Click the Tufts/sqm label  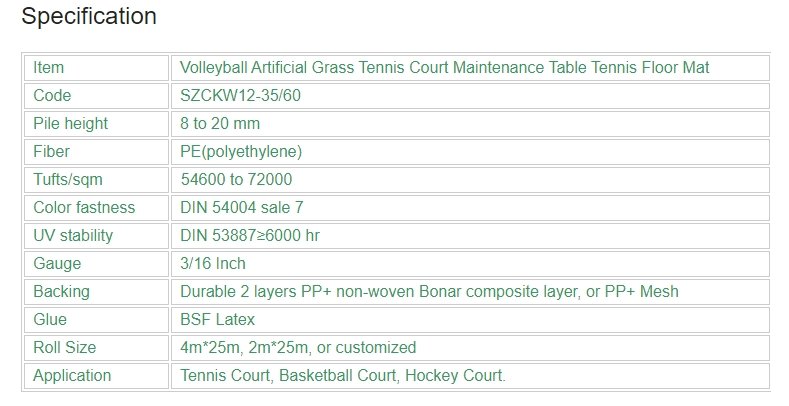point(68,180)
